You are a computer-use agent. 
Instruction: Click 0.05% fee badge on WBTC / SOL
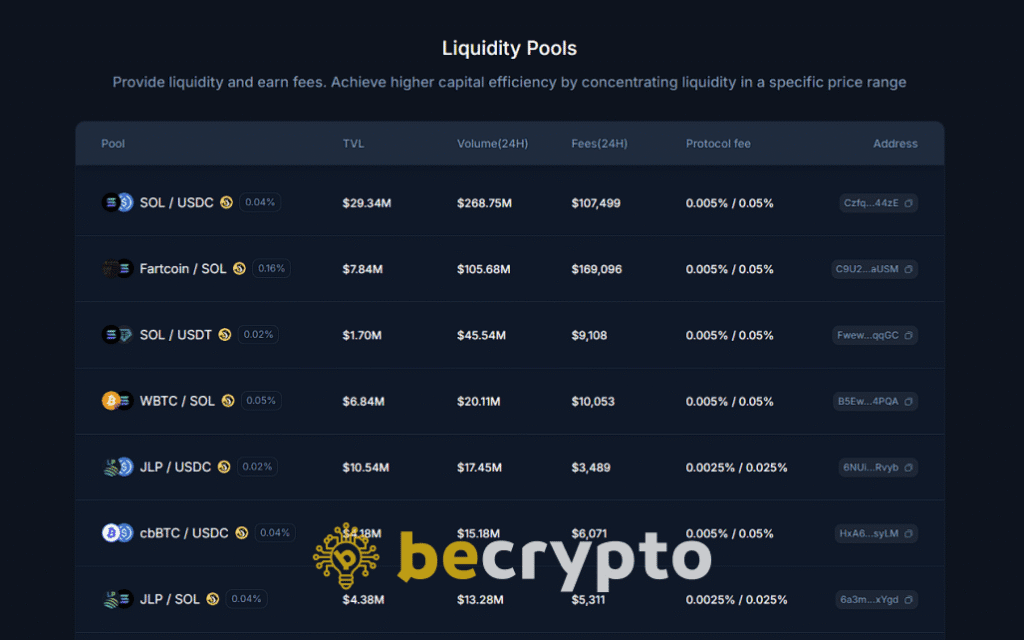(261, 401)
